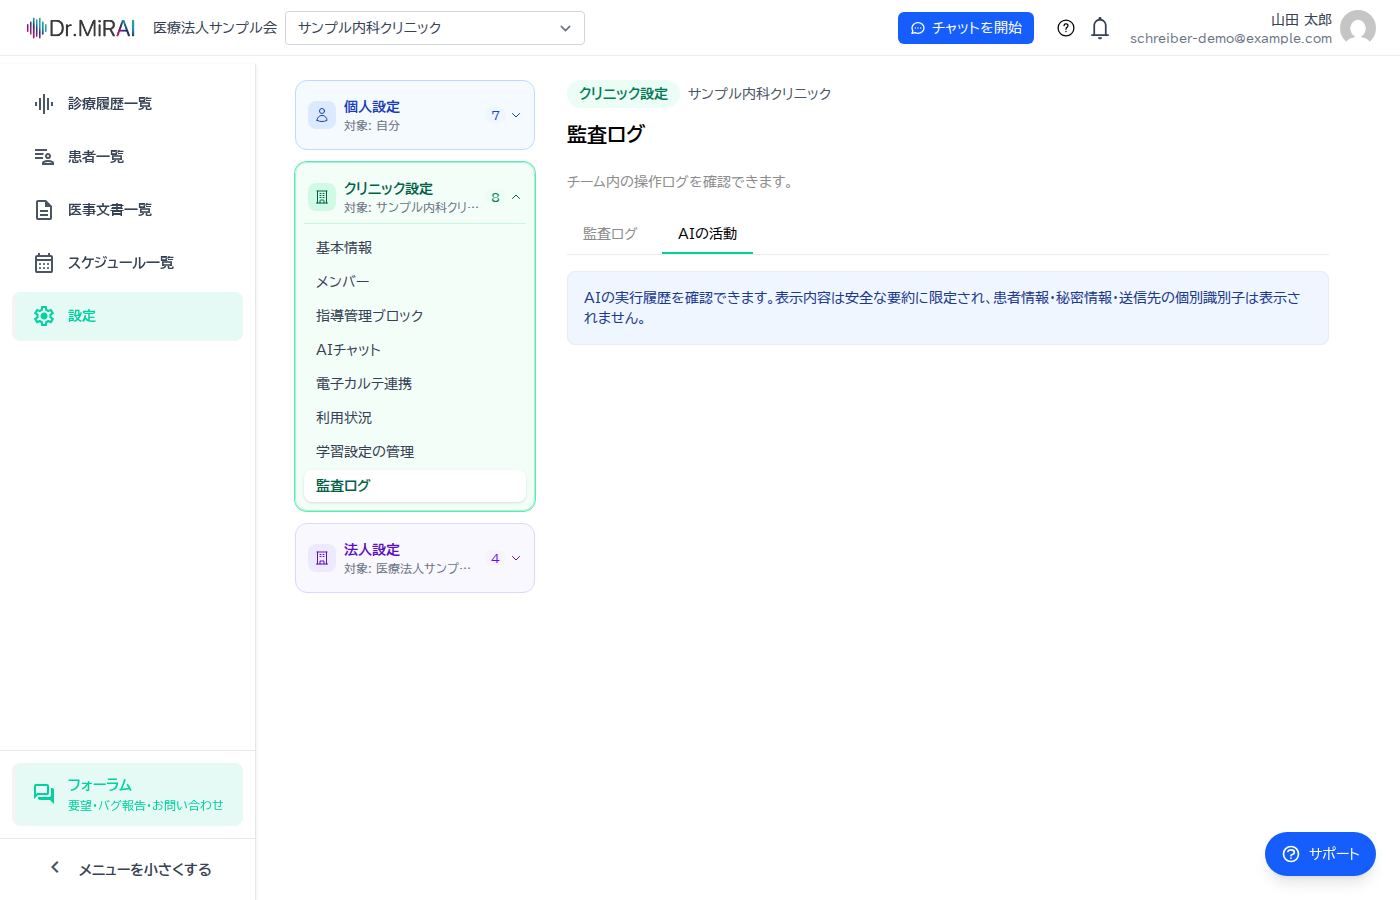Open AIチャット settings item

click(415, 350)
